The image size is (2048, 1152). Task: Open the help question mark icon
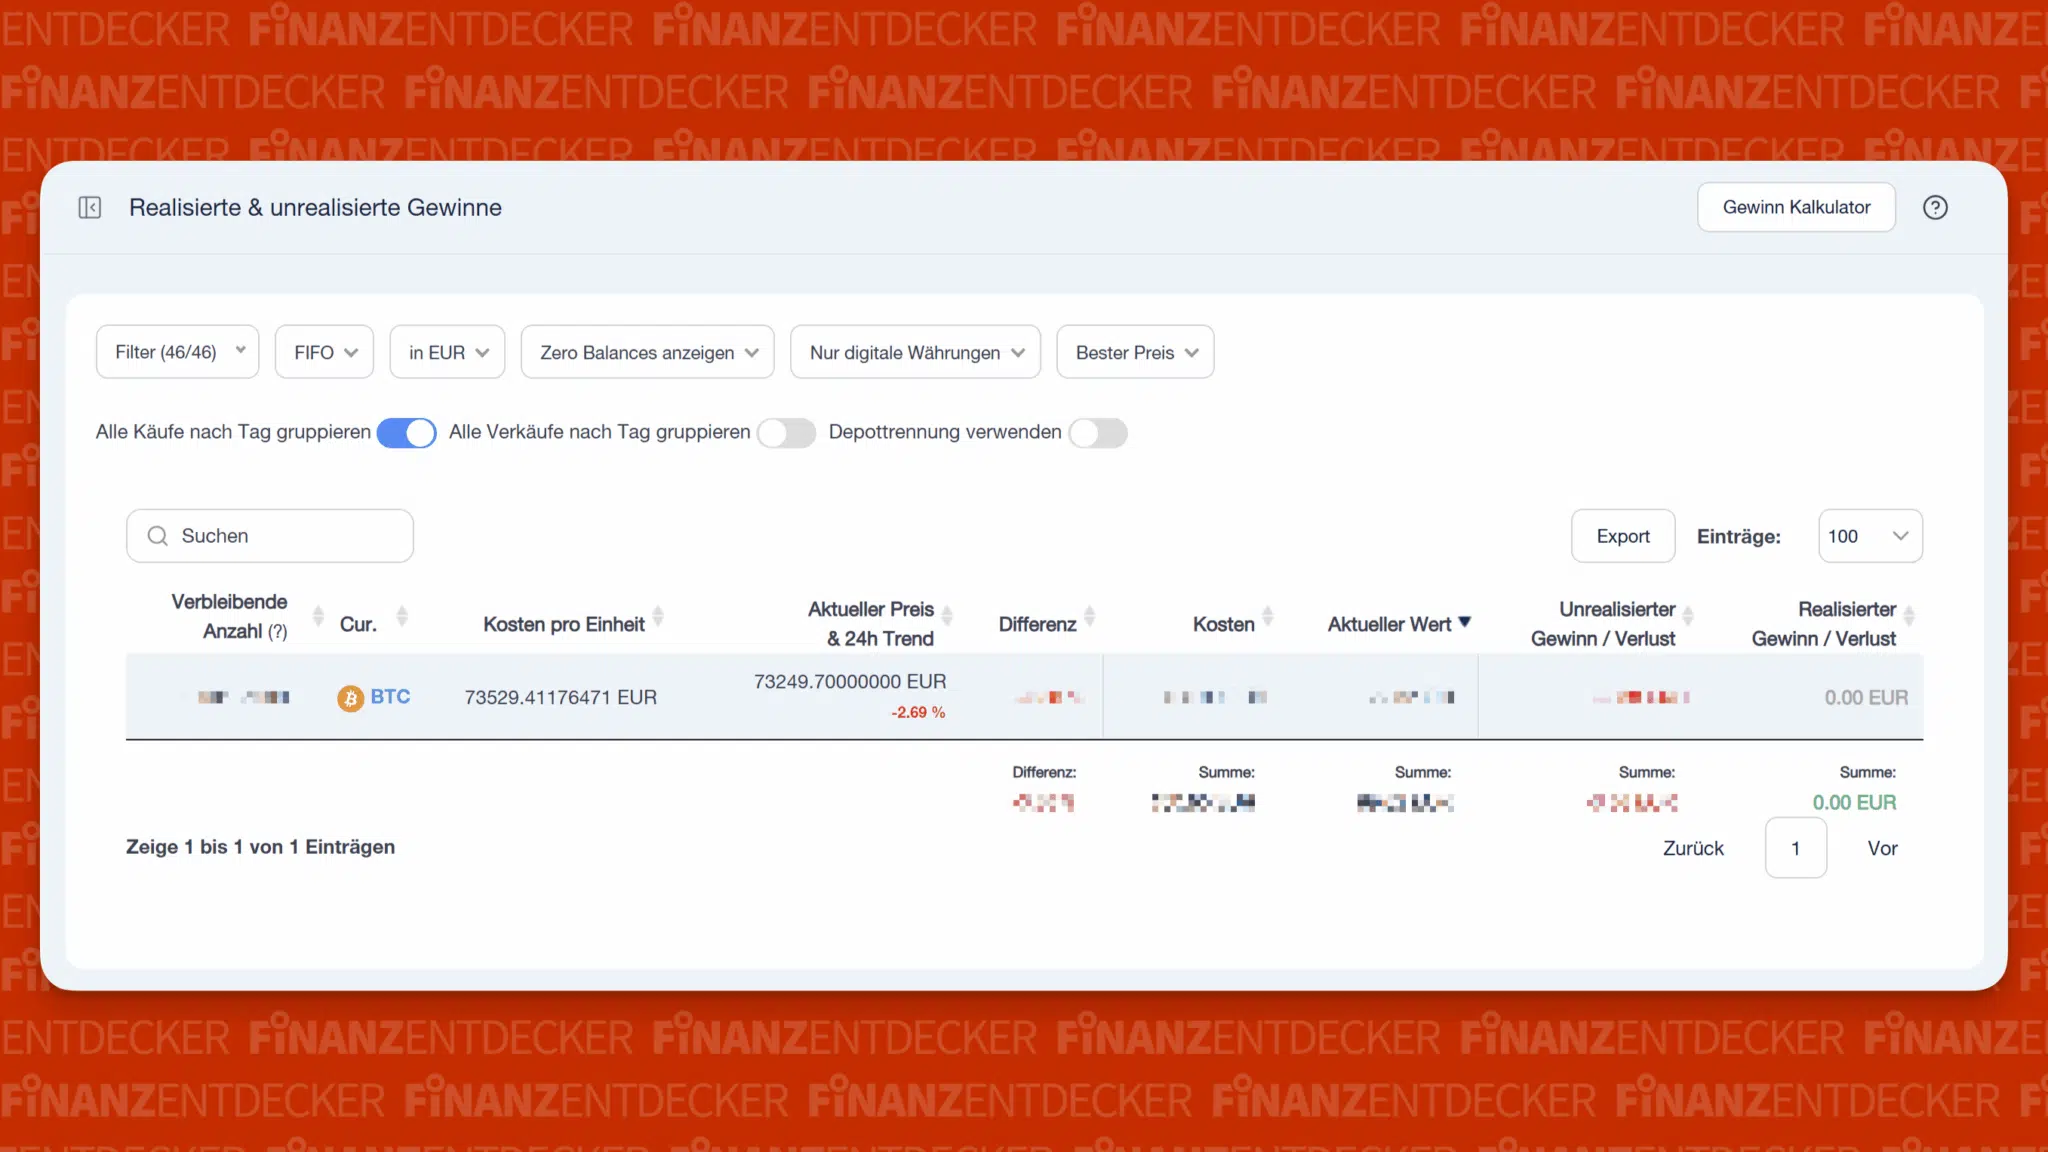[x=1936, y=207]
